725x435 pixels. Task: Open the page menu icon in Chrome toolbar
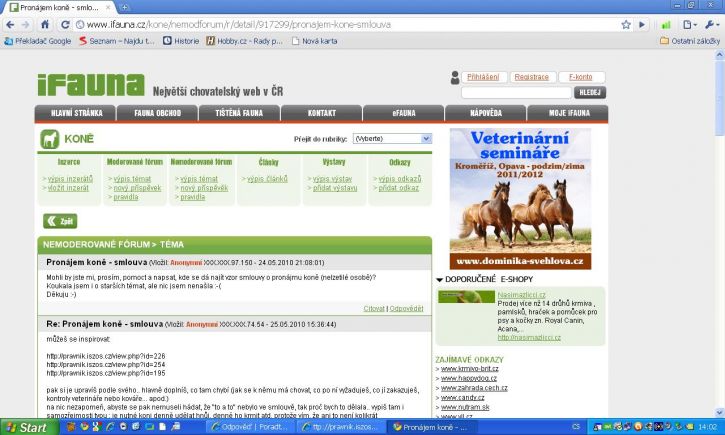(690, 25)
